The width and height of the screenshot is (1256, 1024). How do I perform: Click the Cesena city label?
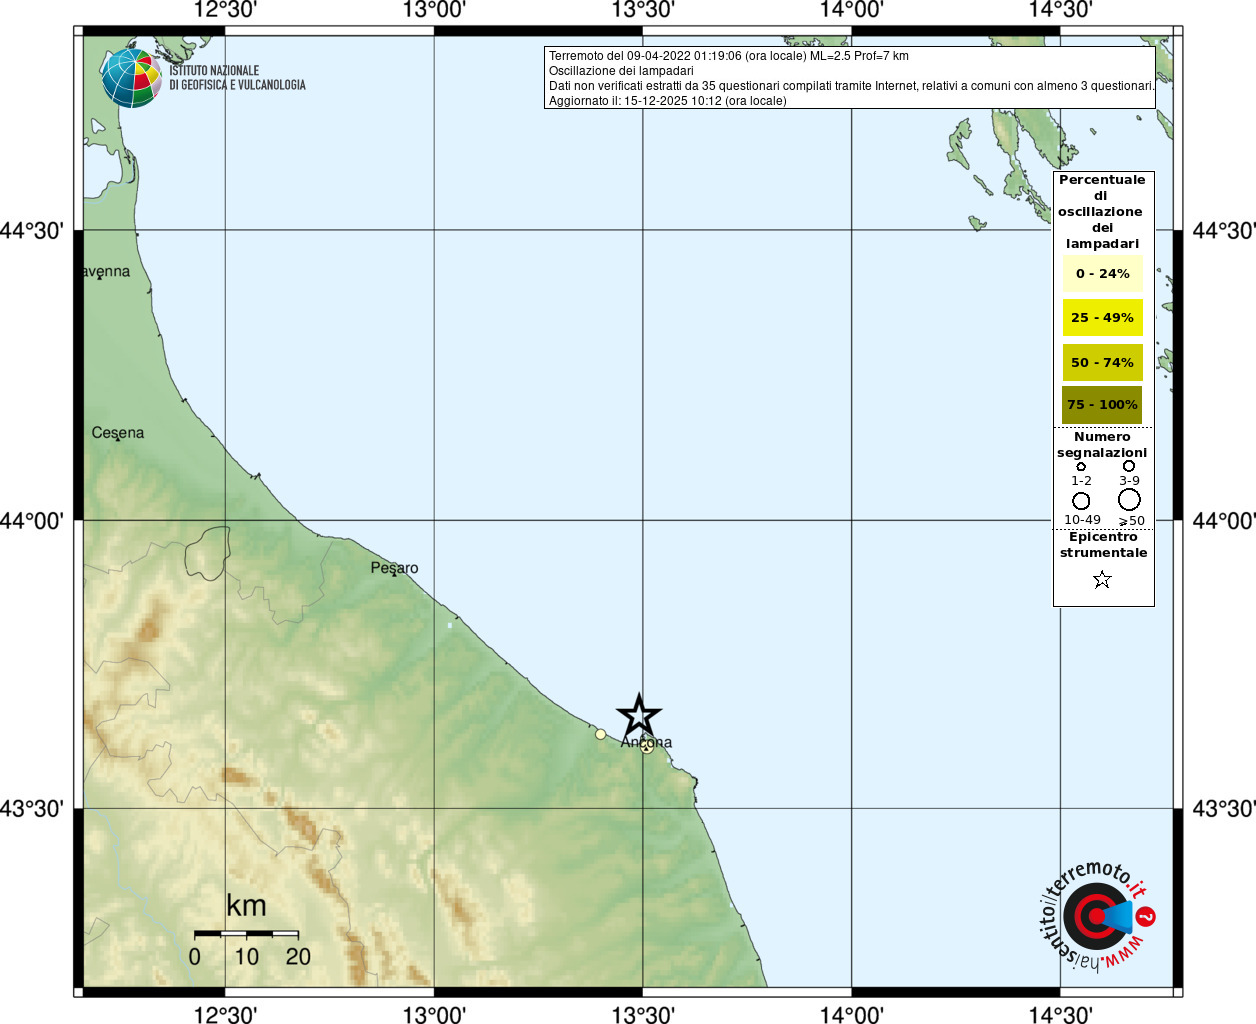click(118, 433)
